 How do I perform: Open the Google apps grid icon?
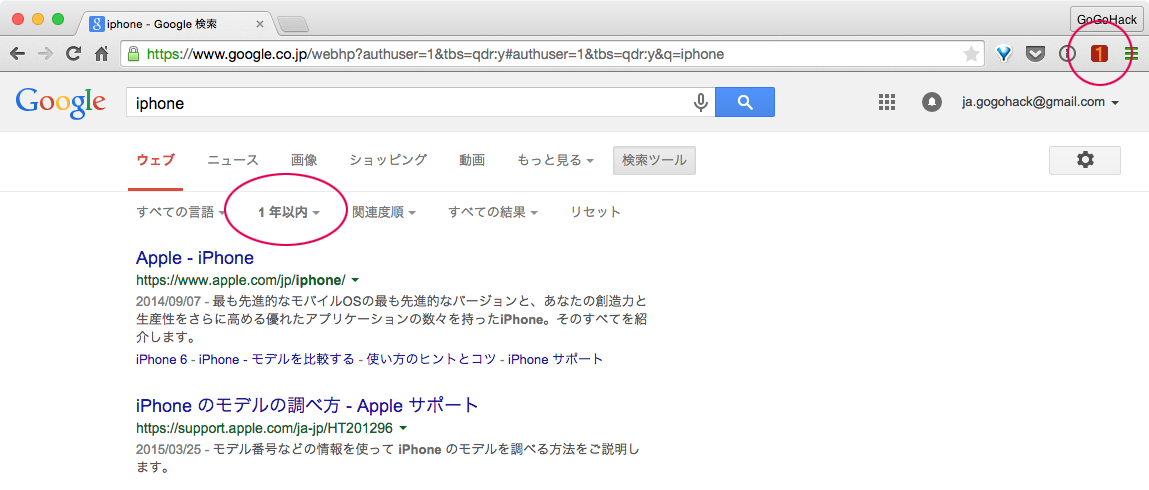[x=887, y=103]
